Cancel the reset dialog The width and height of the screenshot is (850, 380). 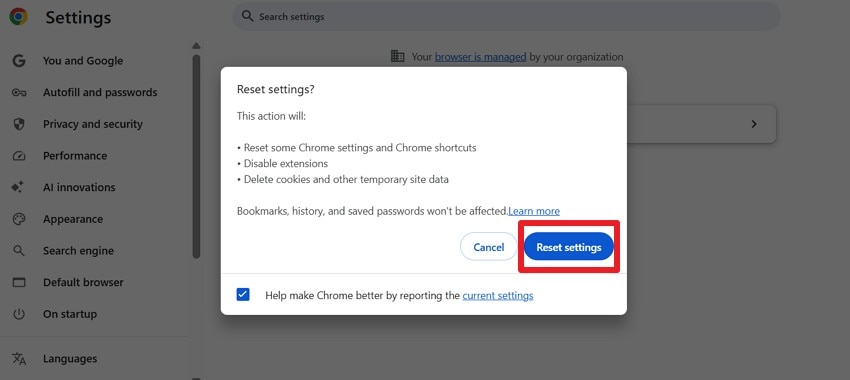click(x=488, y=247)
